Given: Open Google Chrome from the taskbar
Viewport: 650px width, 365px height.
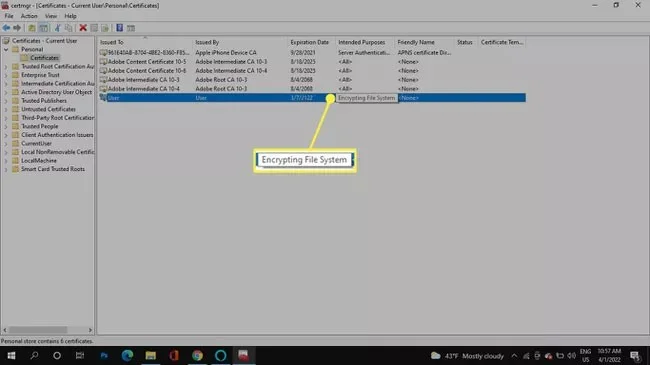Looking at the screenshot, I should [197, 356].
